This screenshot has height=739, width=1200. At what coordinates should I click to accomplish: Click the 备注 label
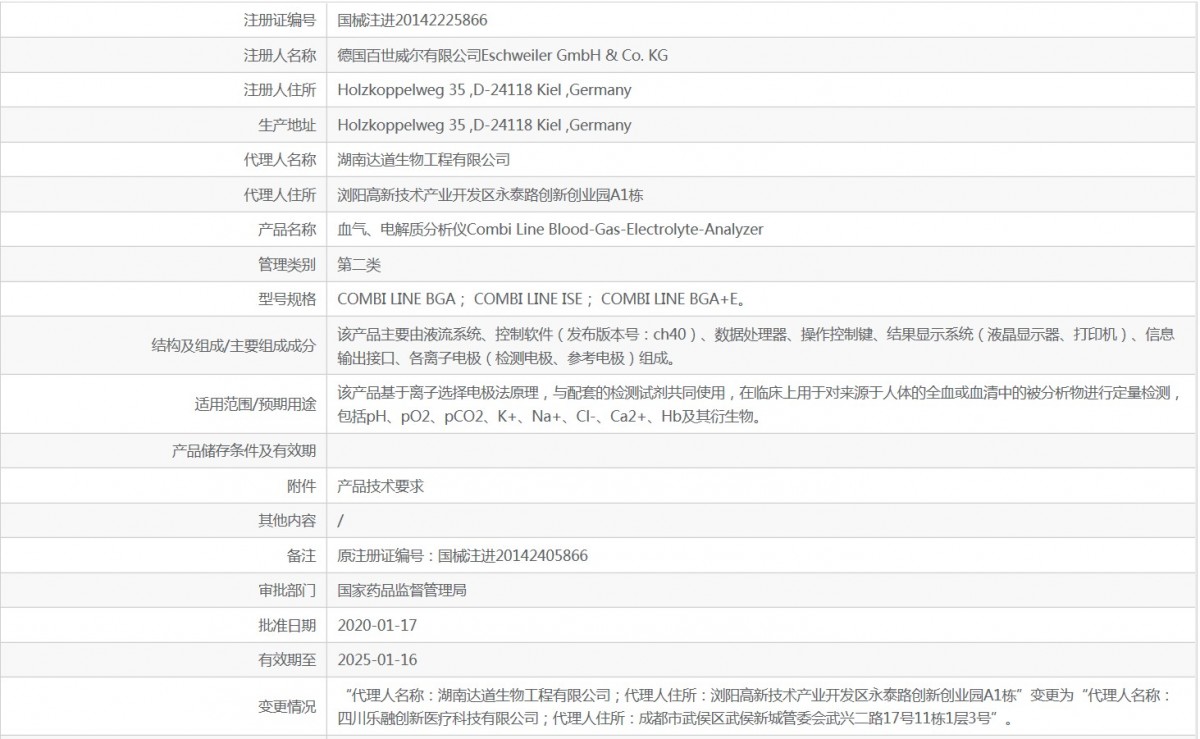coord(301,556)
